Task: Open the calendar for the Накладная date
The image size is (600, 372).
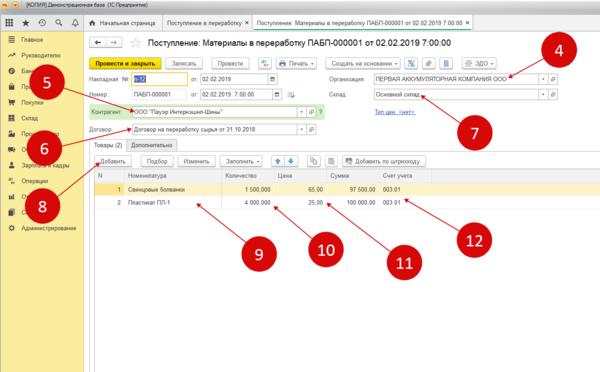Action: (272, 79)
